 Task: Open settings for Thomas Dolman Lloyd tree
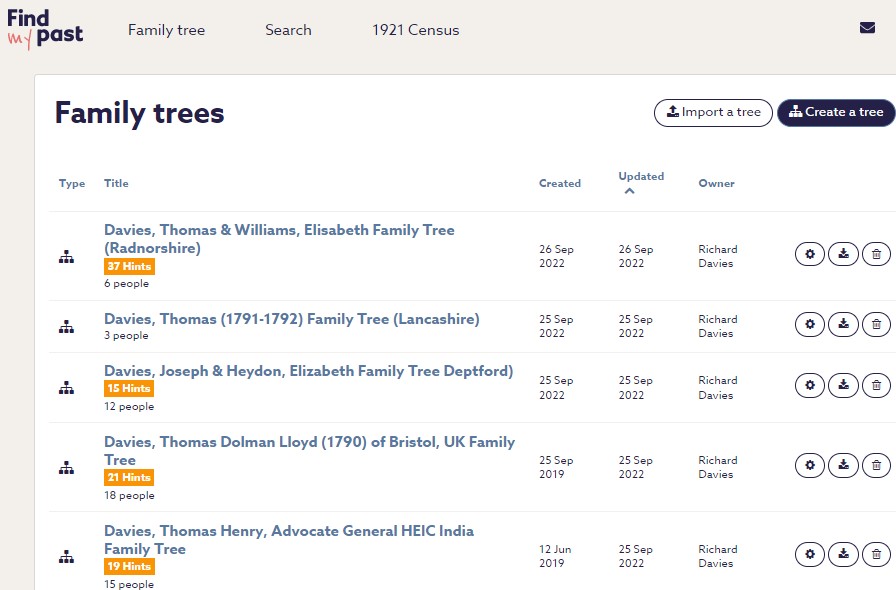click(x=810, y=465)
